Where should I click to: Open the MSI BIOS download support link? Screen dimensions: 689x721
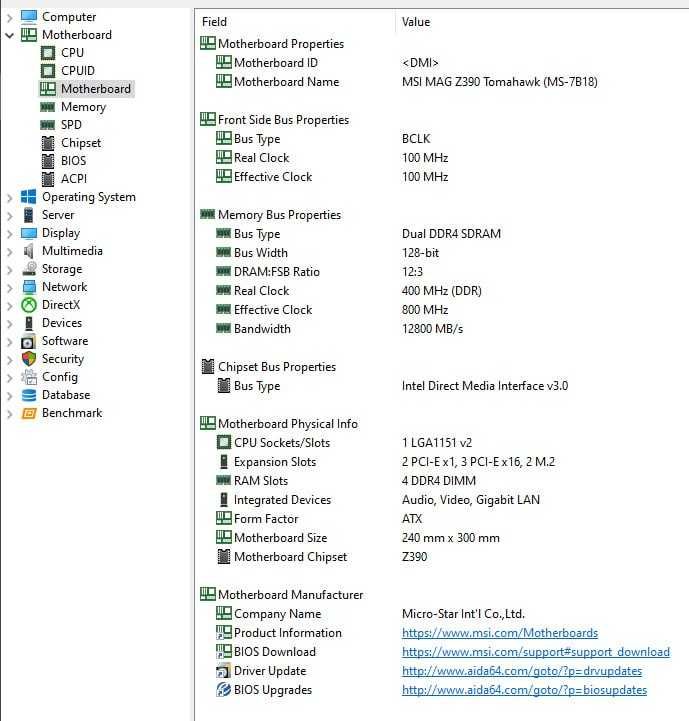click(x=536, y=652)
